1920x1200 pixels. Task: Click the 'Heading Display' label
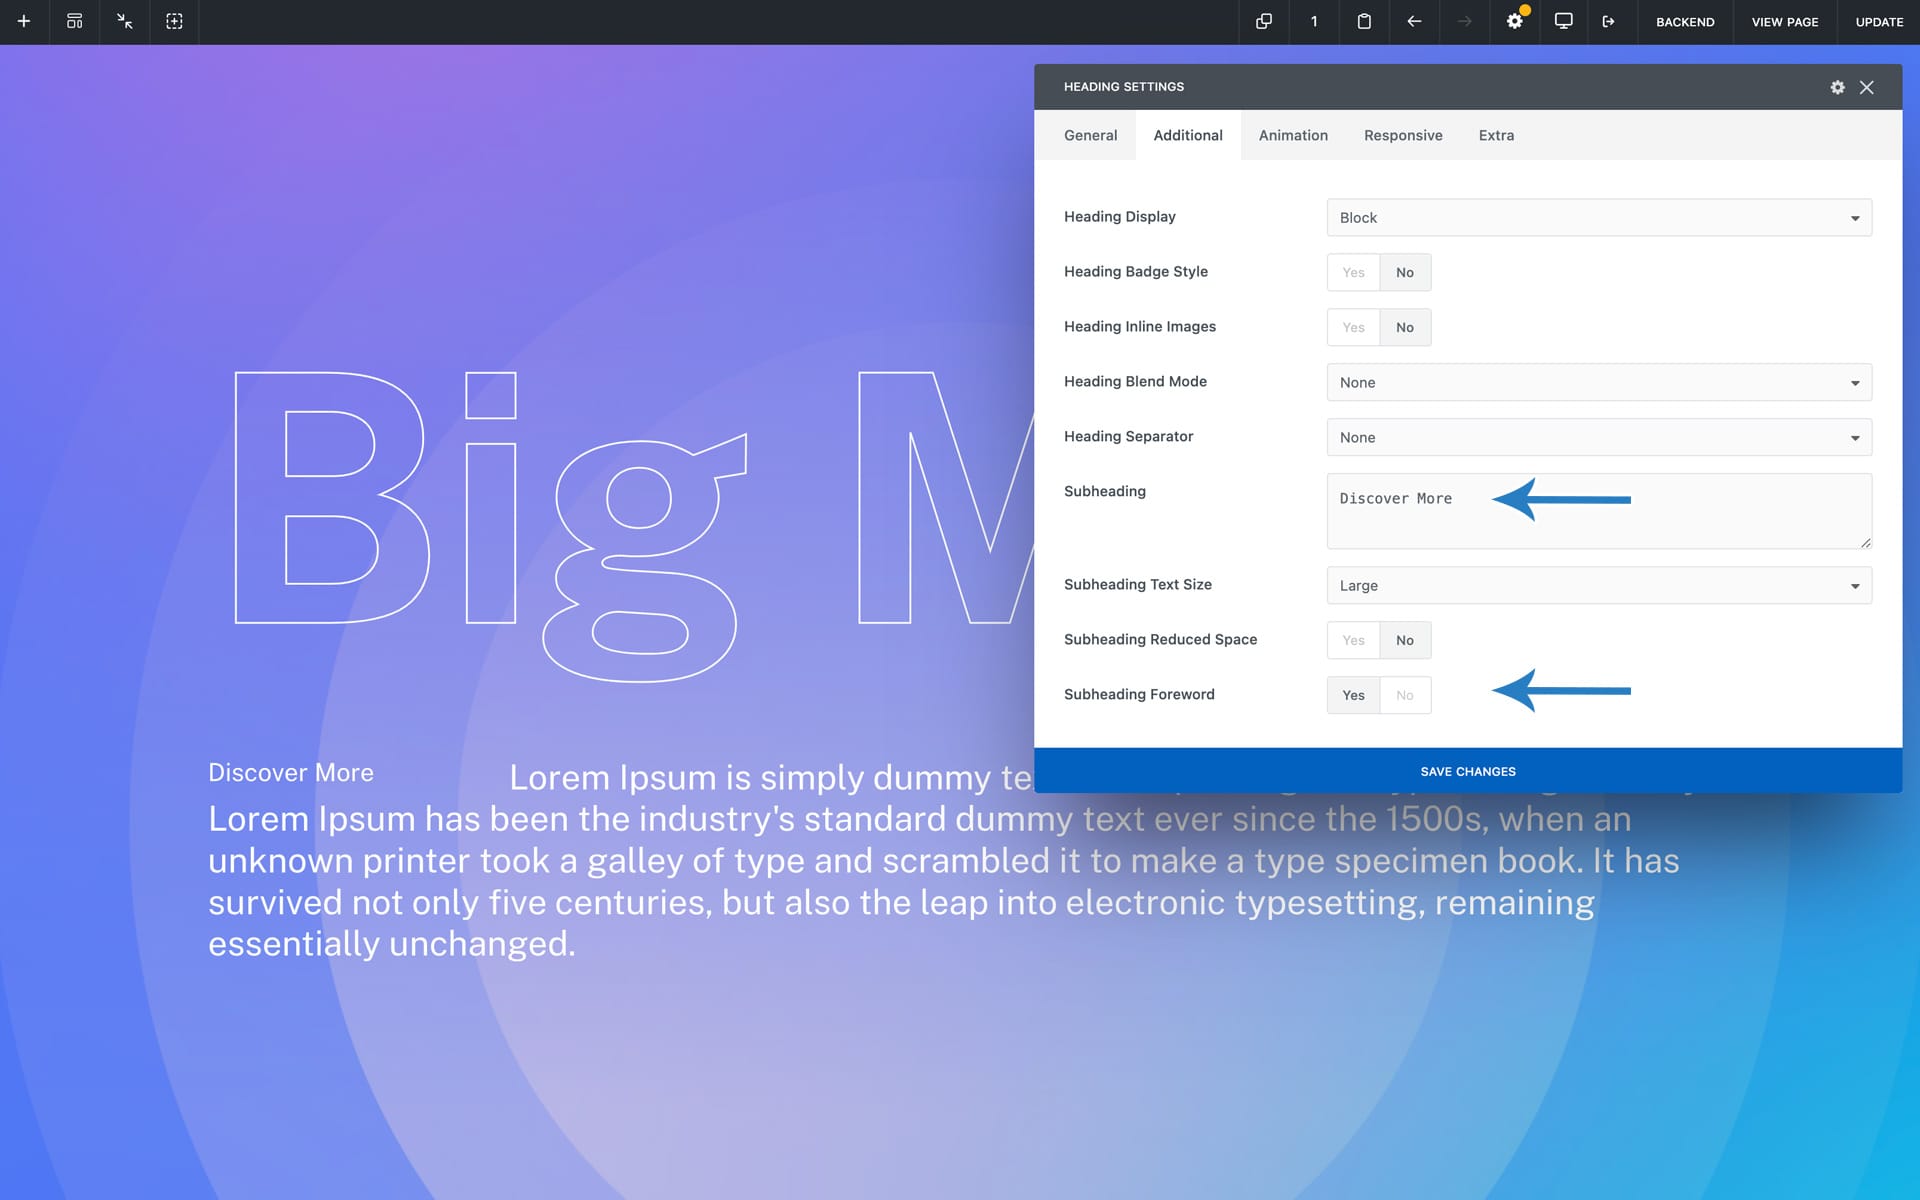pos(1119,217)
